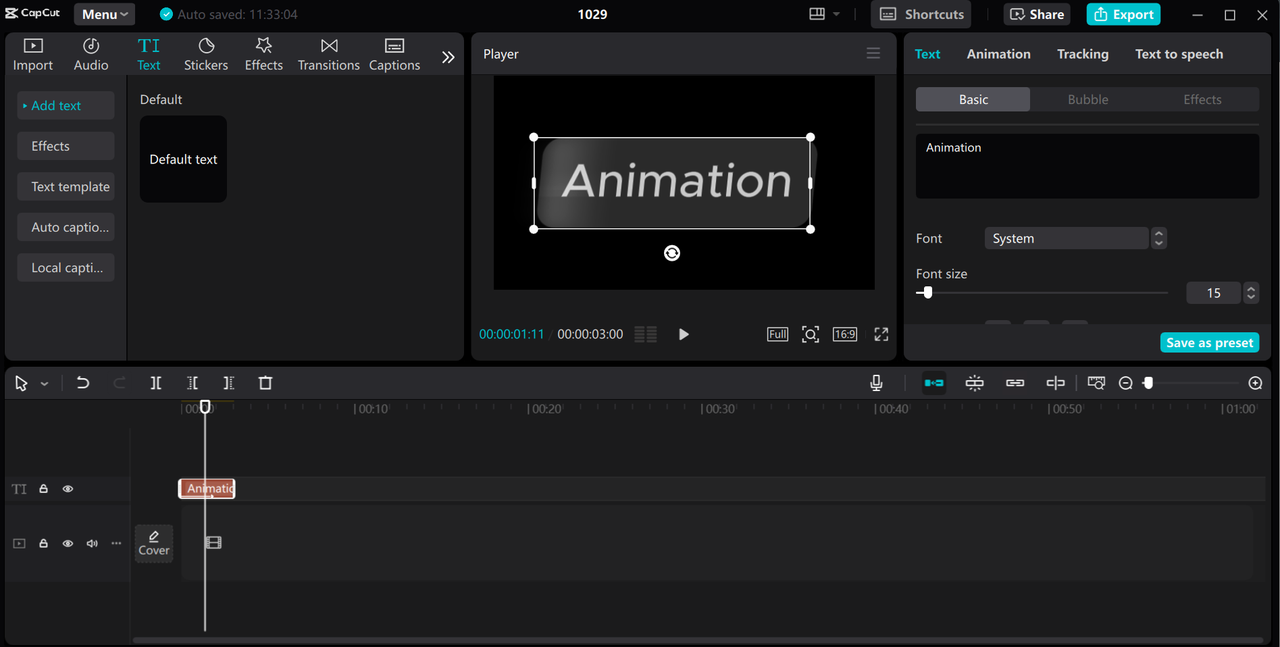Toggle clip linkage
This screenshot has width=1280, height=647.
pyautogui.click(x=1015, y=383)
